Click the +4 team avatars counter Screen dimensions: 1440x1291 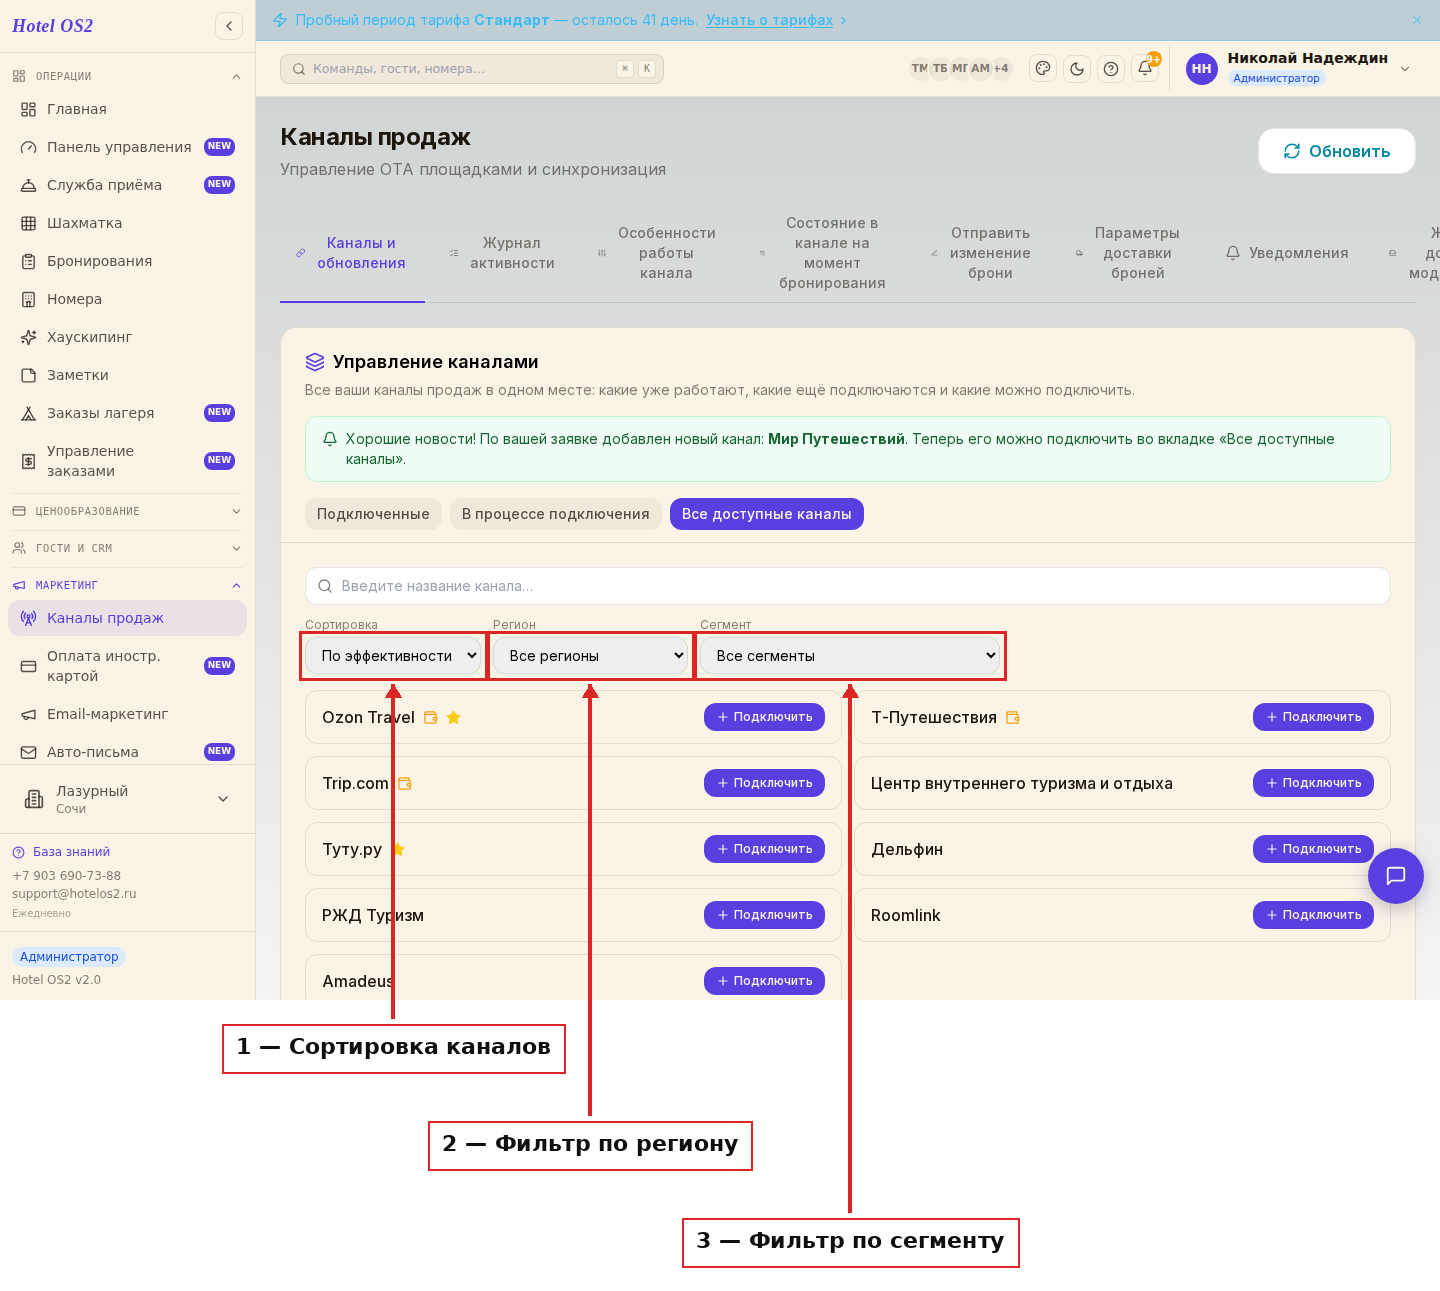(x=1001, y=68)
